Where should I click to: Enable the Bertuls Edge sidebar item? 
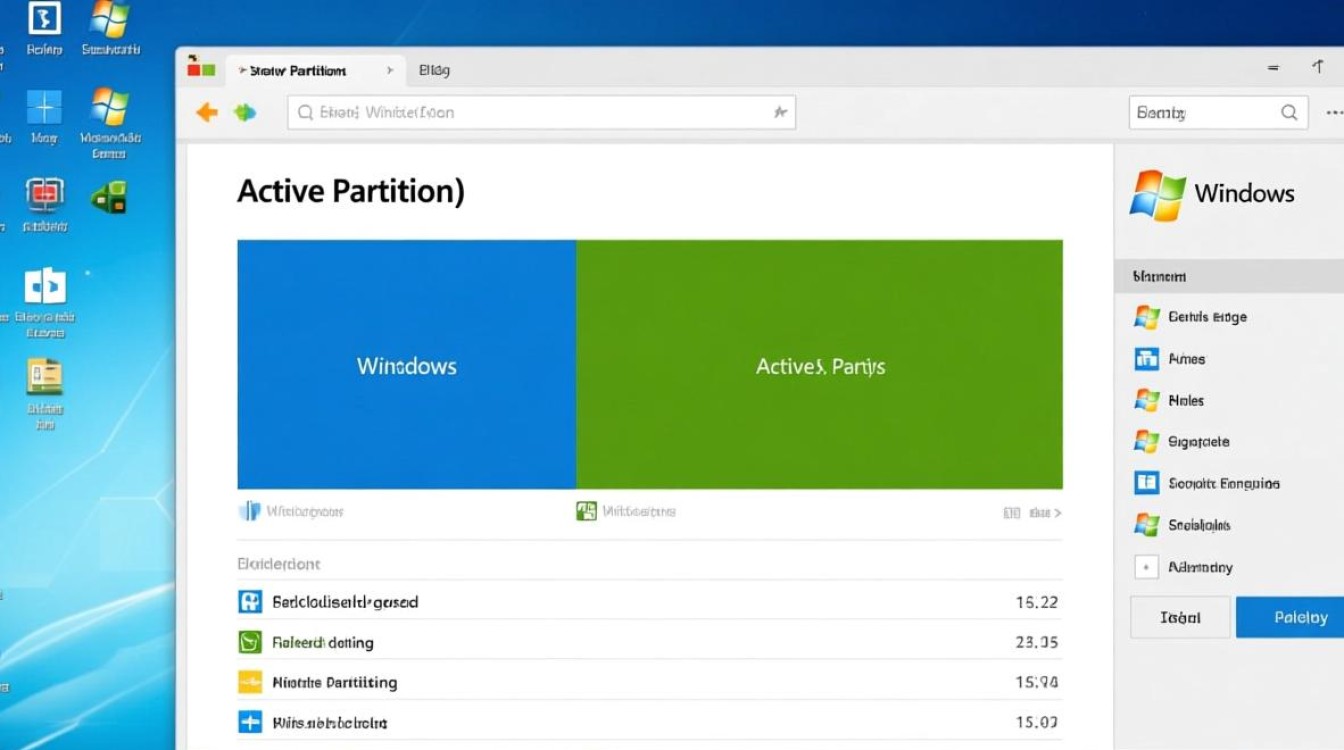pos(1147,317)
